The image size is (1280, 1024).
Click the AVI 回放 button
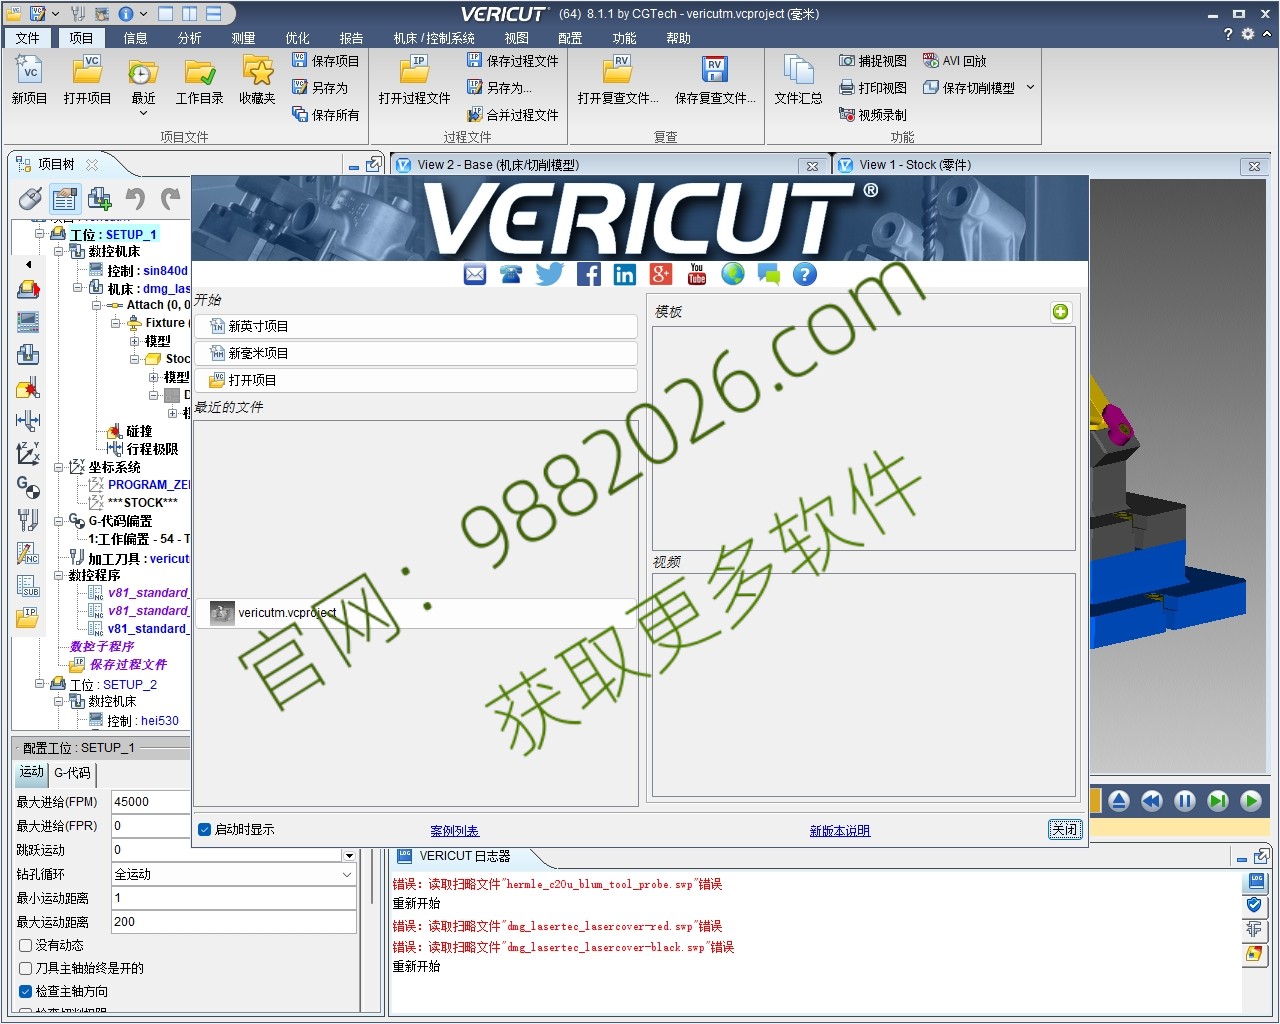pos(954,61)
